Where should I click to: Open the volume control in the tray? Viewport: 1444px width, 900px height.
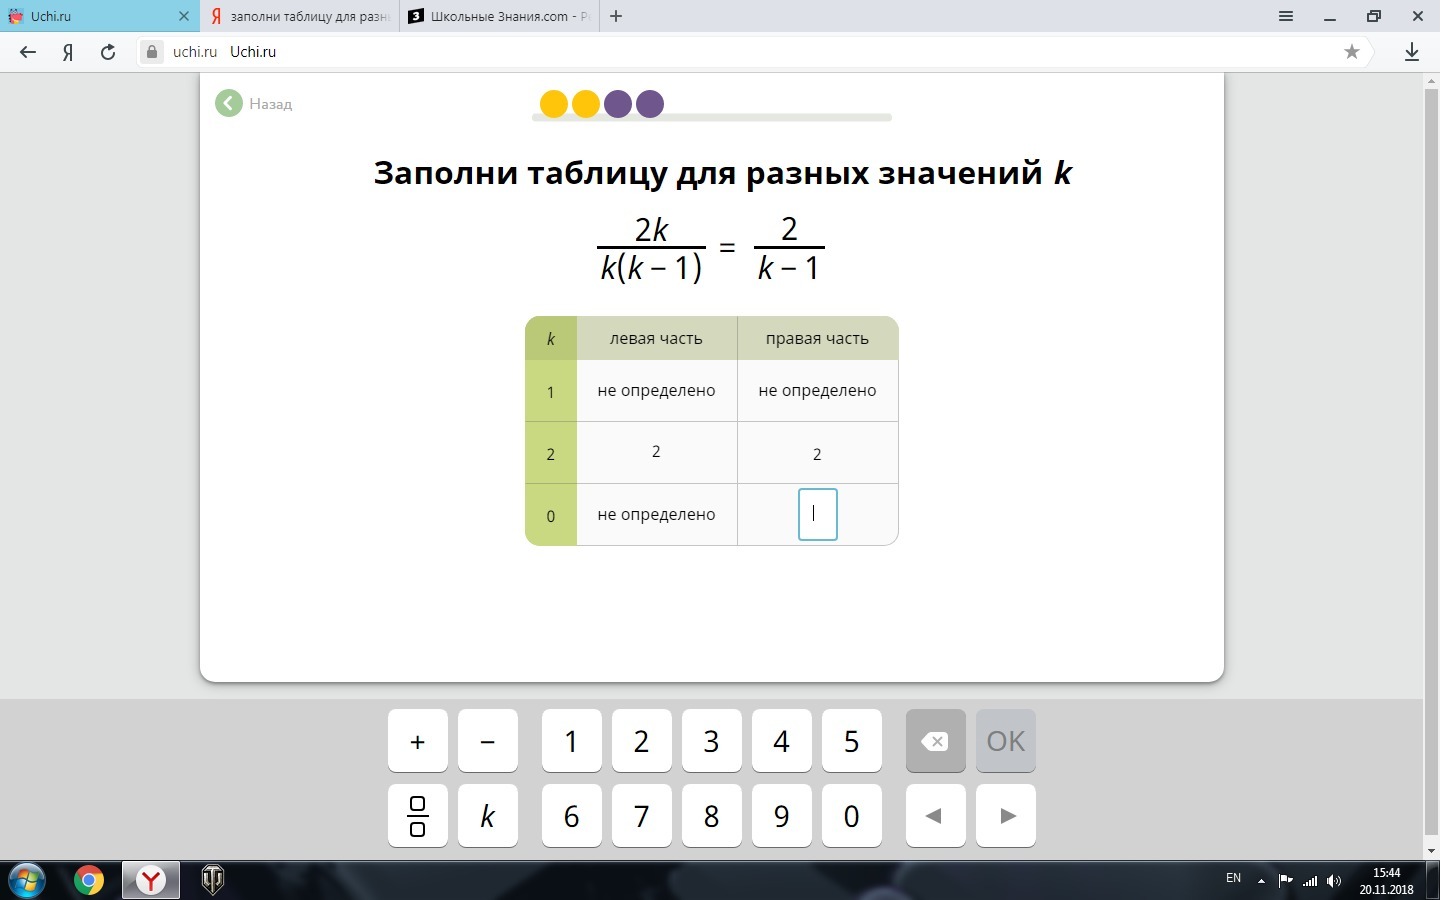(x=1334, y=881)
